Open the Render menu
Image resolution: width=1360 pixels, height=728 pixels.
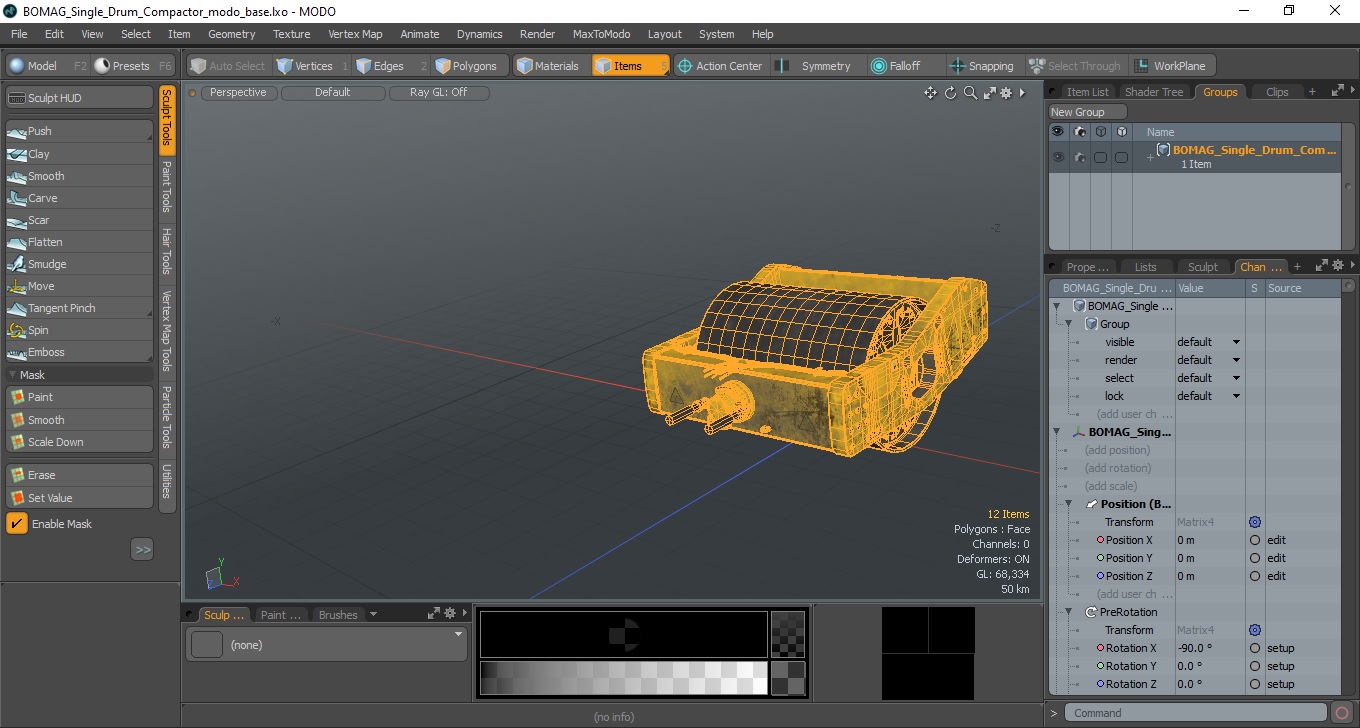537,34
